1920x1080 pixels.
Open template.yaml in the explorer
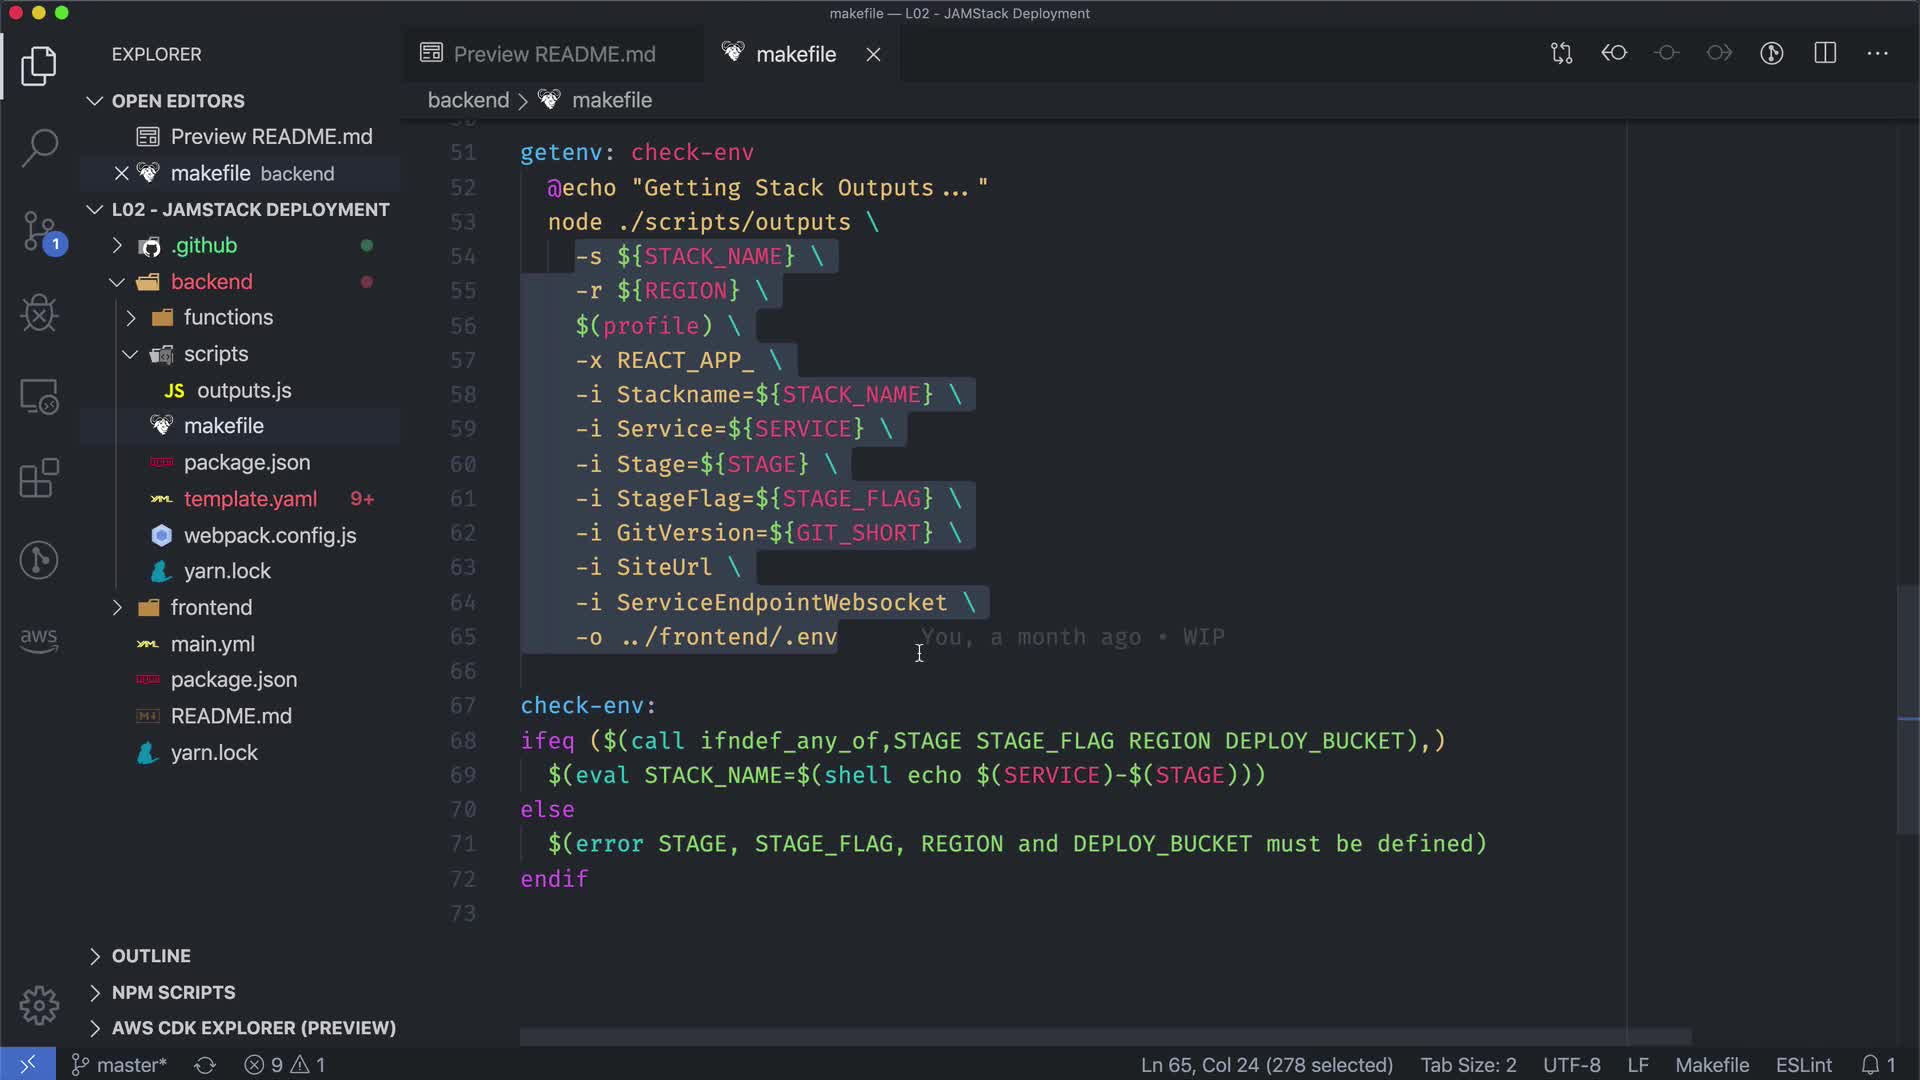(250, 499)
